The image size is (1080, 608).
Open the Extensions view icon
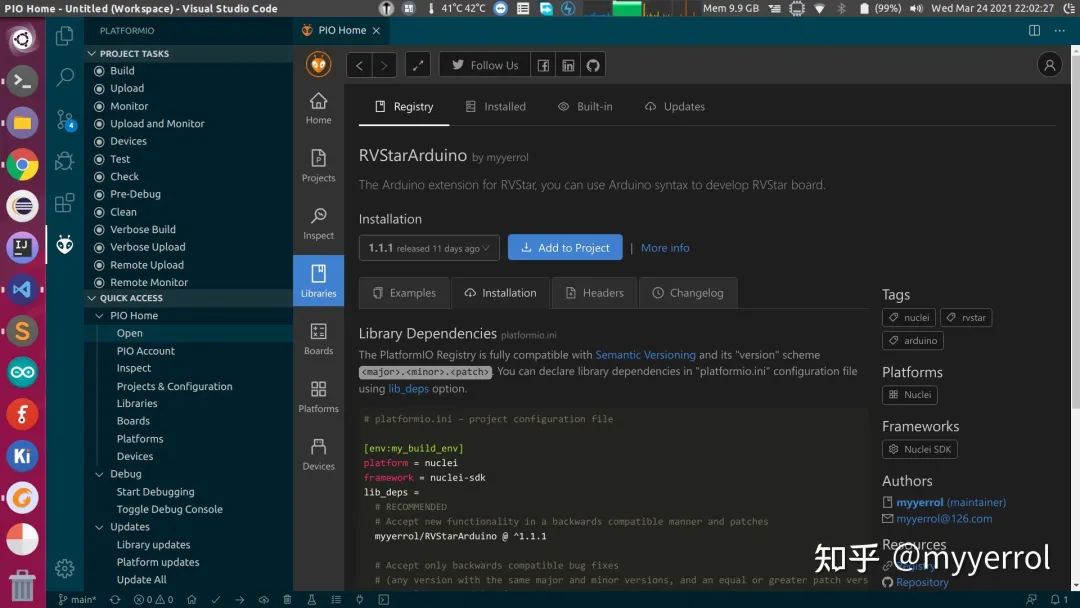click(64, 202)
